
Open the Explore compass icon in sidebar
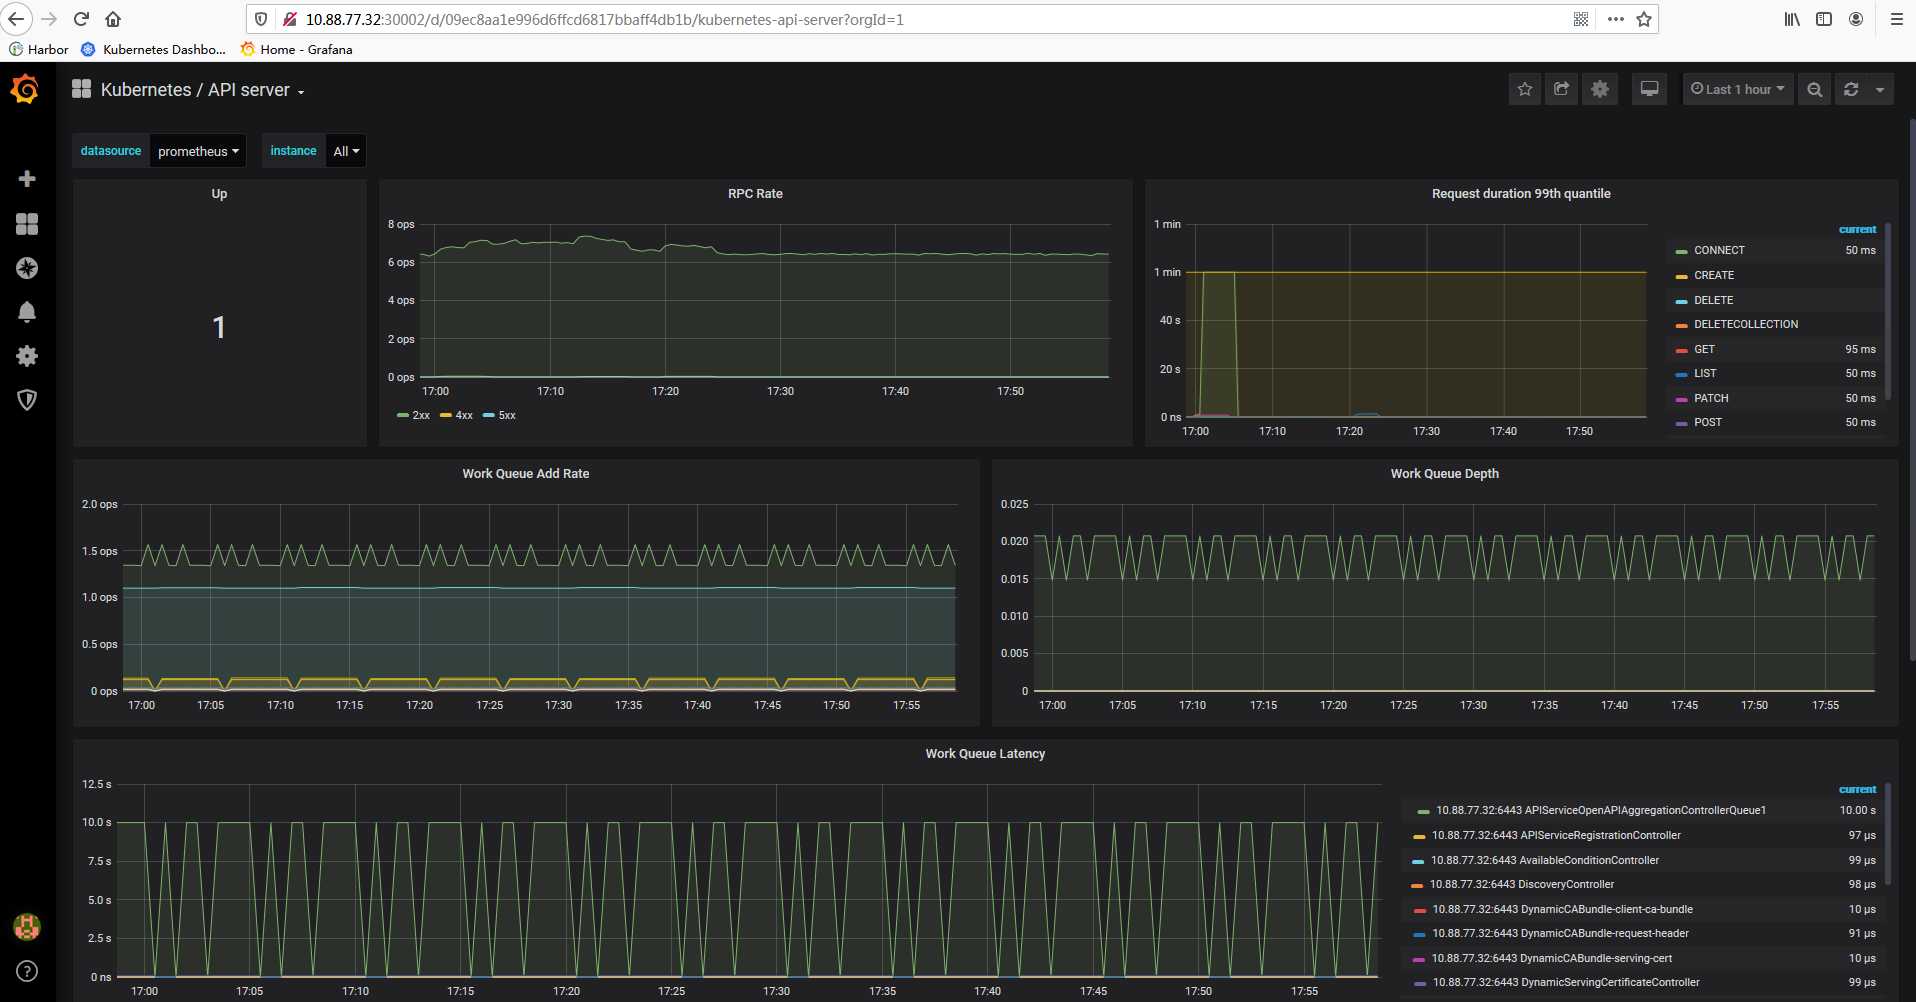click(x=27, y=268)
